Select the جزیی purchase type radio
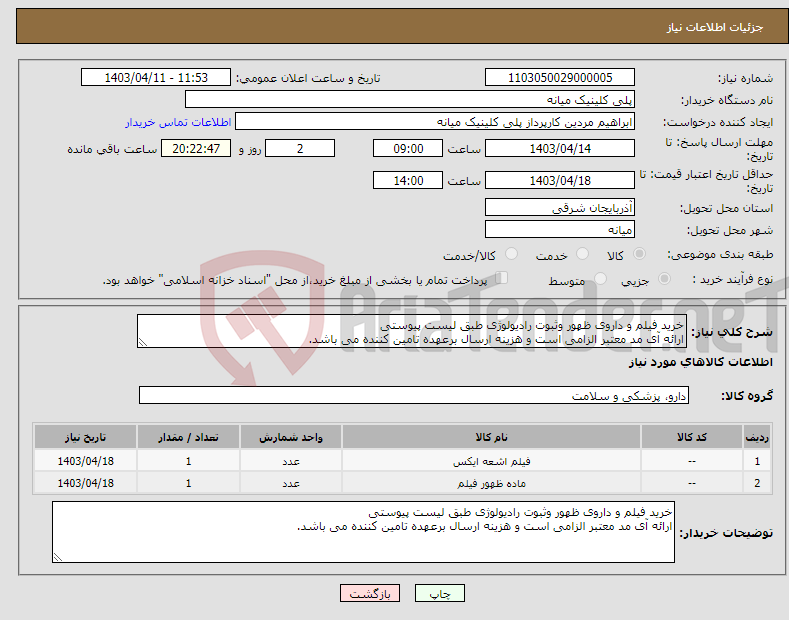The image size is (789, 620). [664, 279]
